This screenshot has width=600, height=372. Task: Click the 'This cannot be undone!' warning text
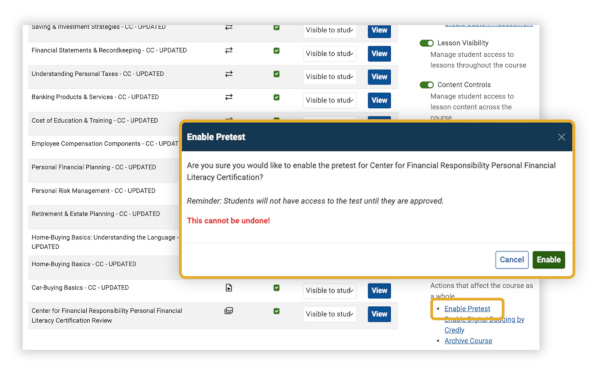click(x=228, y=221)
